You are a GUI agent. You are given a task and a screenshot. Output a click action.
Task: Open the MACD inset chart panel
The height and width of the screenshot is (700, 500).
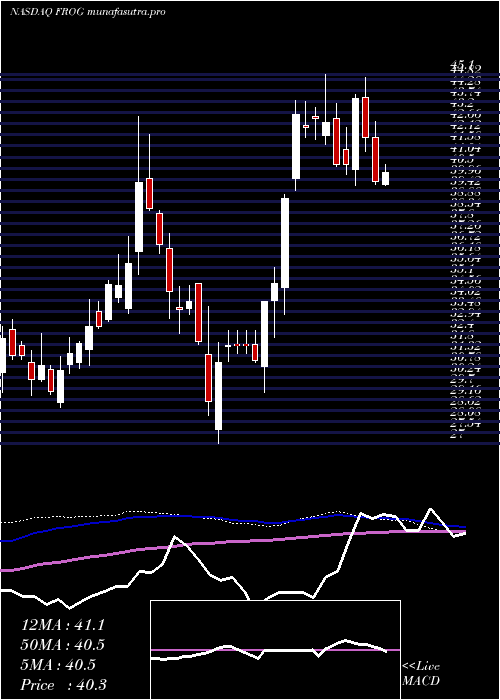[x=275, y=650]
